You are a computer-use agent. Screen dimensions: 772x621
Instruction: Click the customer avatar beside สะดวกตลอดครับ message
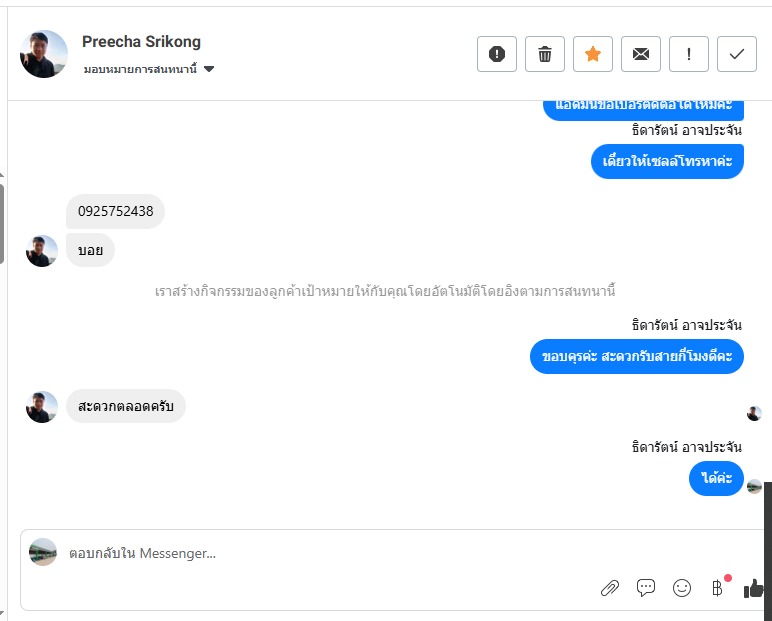click(x=42, y=407)
